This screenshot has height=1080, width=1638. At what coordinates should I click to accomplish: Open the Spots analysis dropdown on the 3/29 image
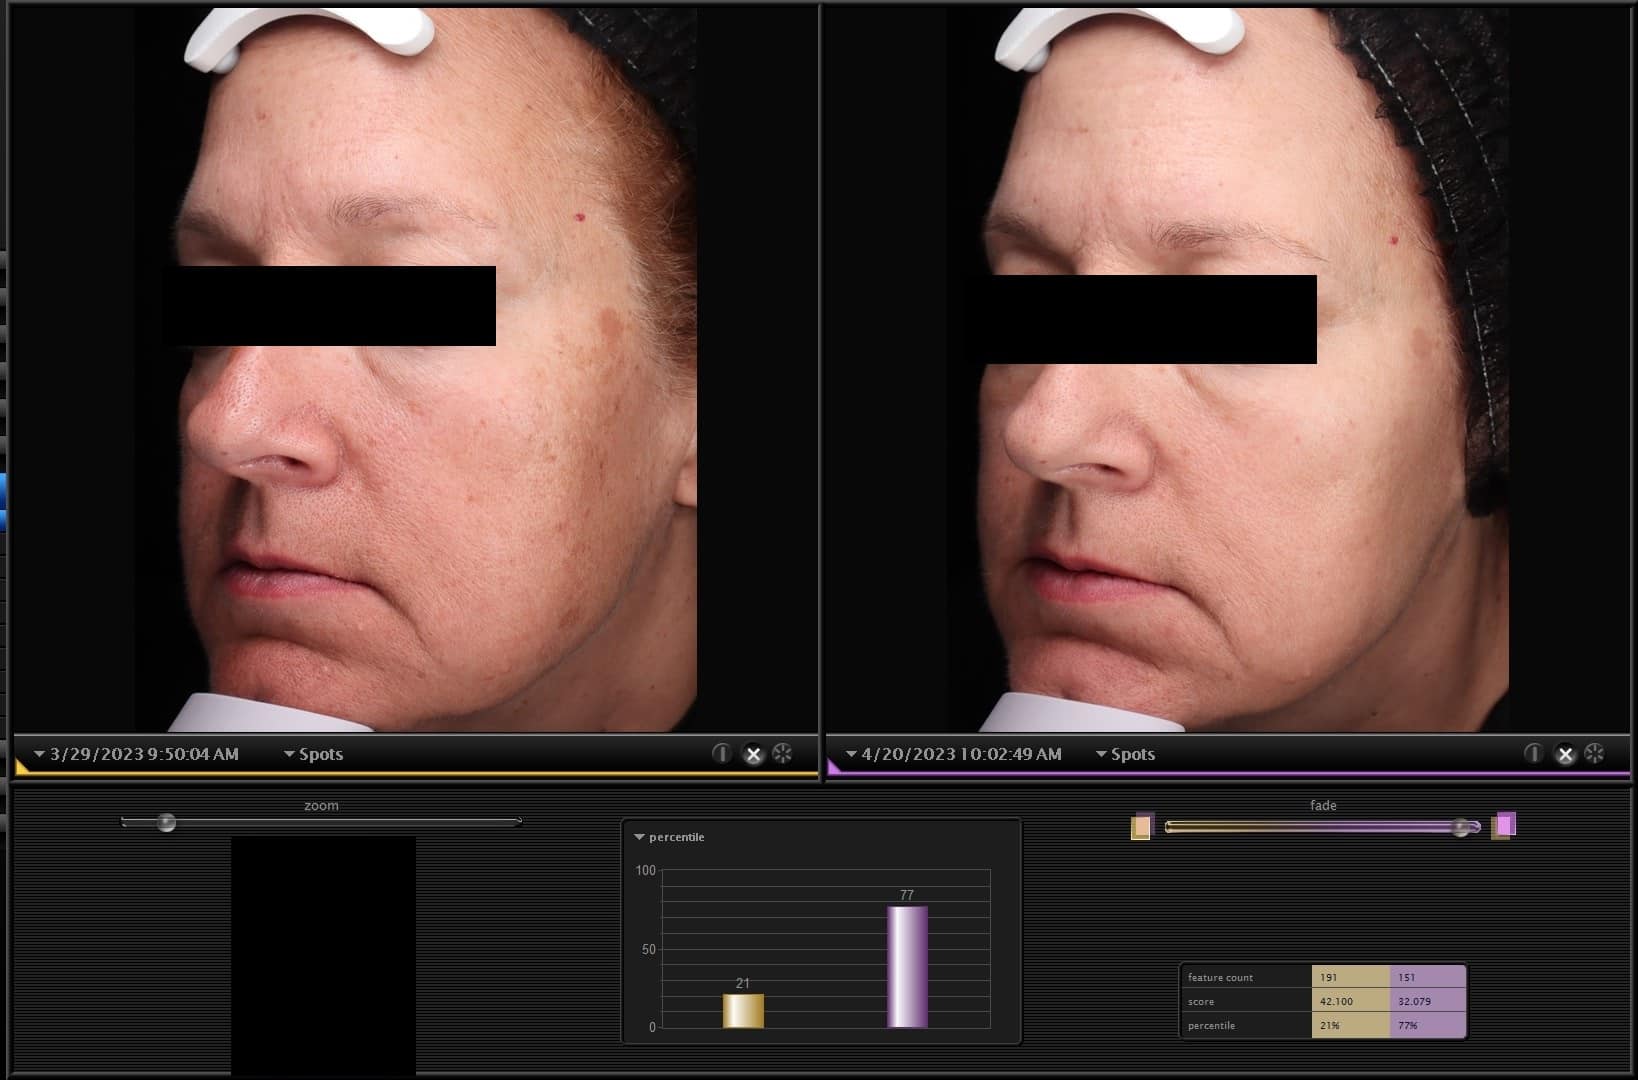(x=314, y=754)
